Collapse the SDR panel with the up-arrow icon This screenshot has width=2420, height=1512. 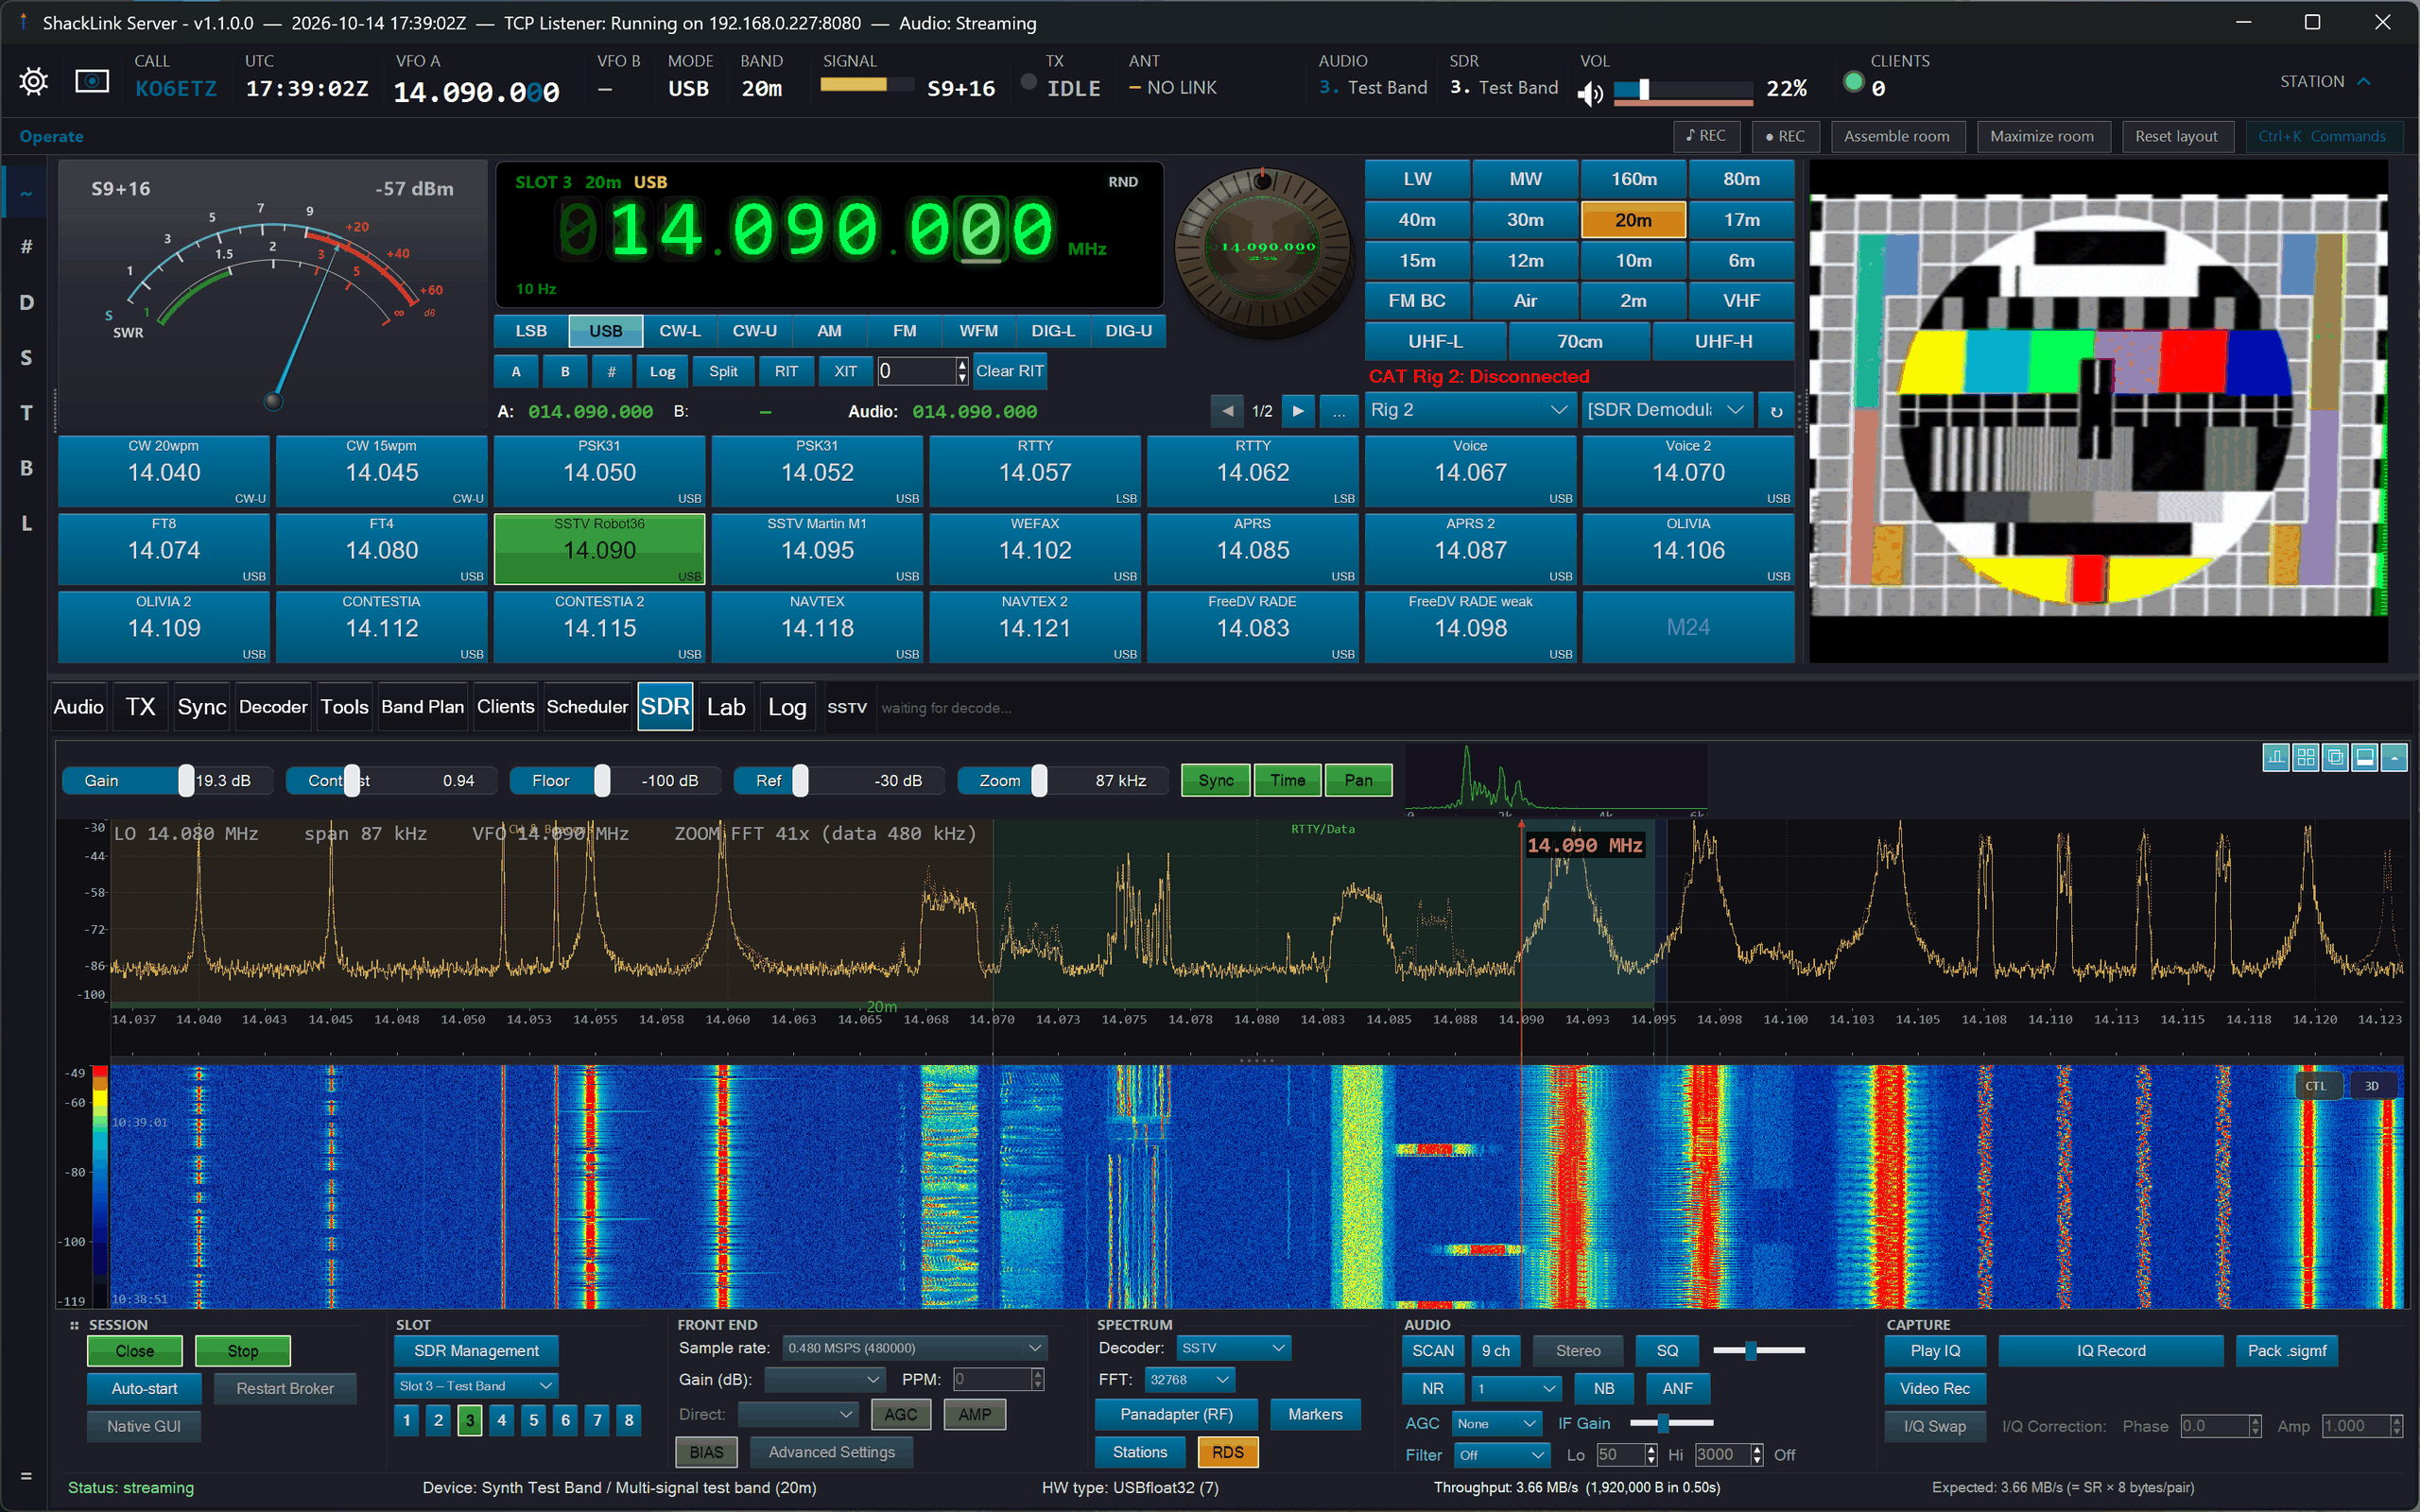pos(2394,758)
